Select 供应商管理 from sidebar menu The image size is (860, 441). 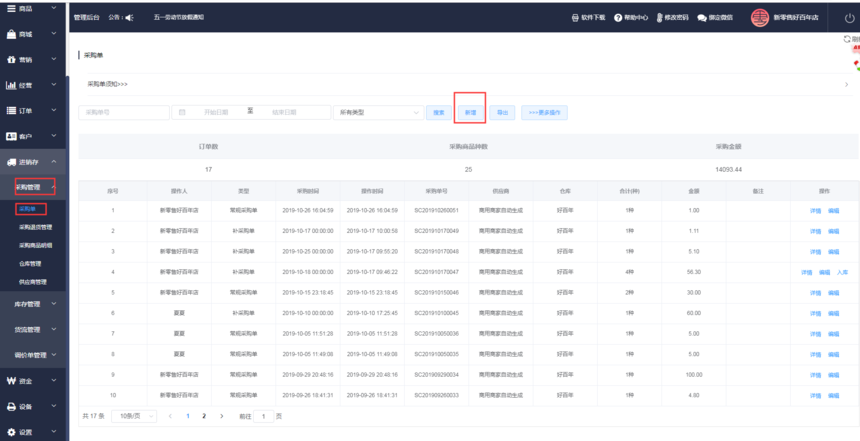pos(33,282)
